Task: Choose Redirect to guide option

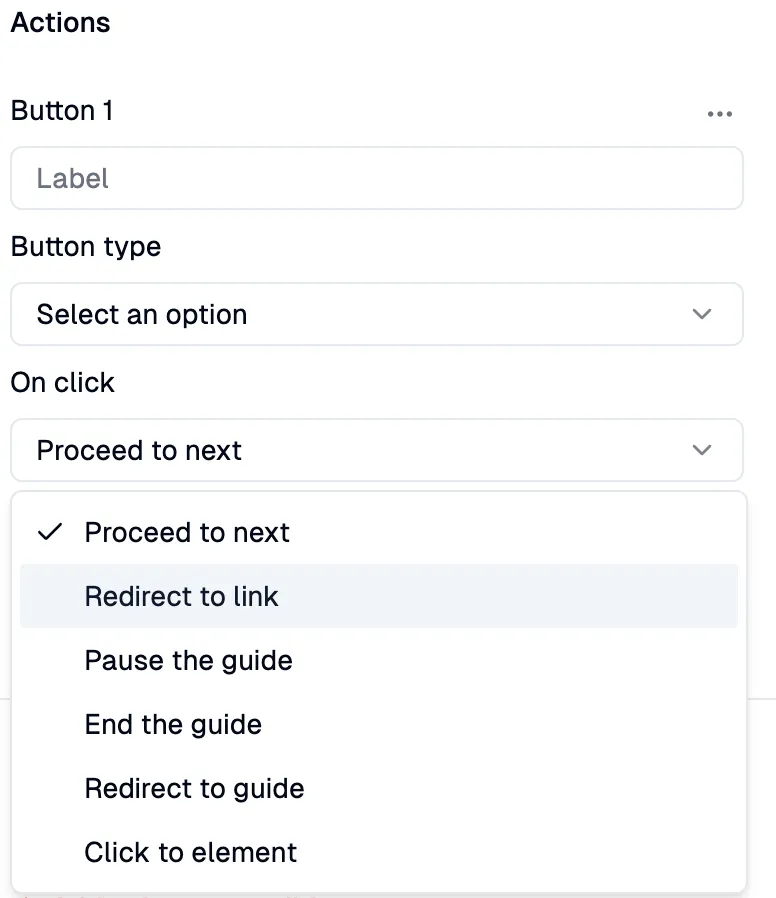Action: pyautogui.click(x=194, y=788)
